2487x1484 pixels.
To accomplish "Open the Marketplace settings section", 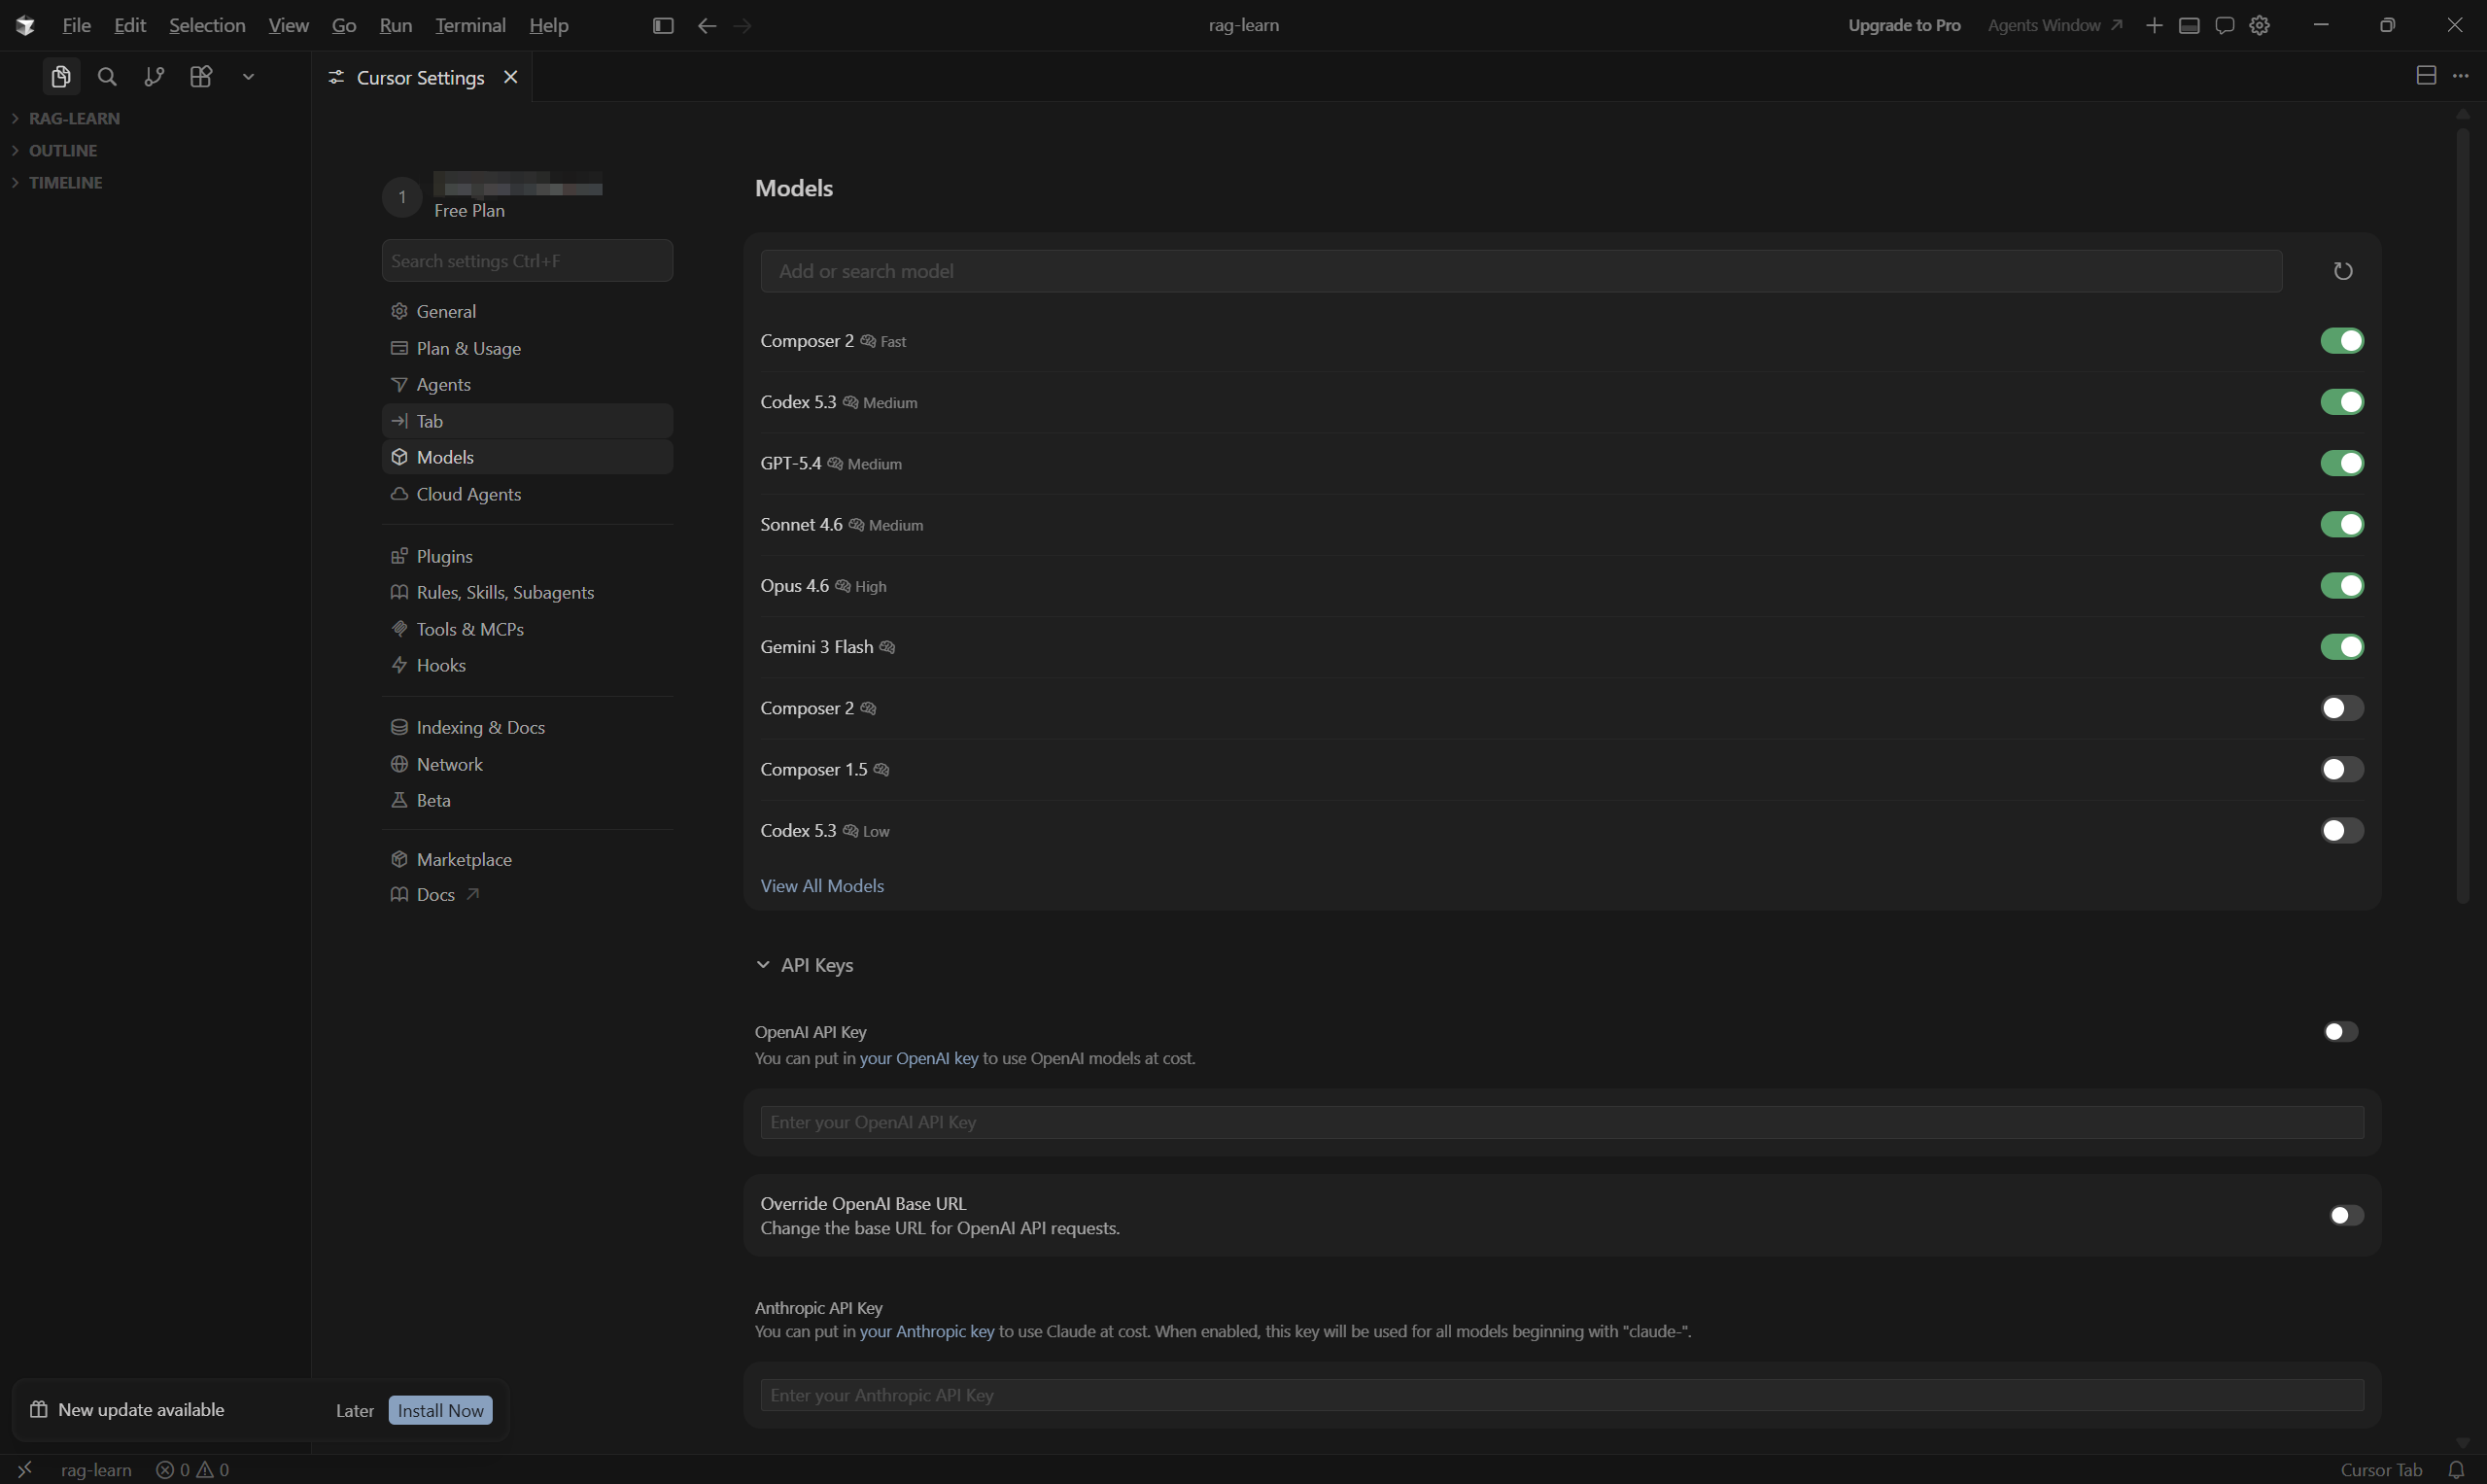I will coord(527,859).
